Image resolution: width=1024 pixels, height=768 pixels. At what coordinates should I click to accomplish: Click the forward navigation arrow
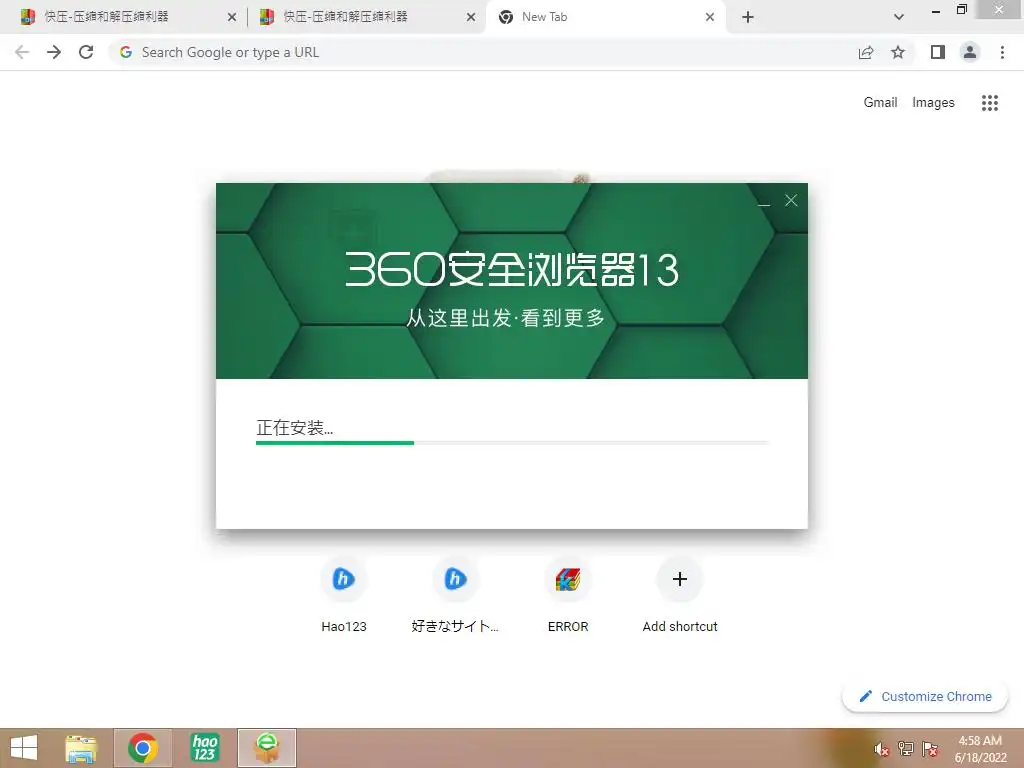click(x=54, y=52)
